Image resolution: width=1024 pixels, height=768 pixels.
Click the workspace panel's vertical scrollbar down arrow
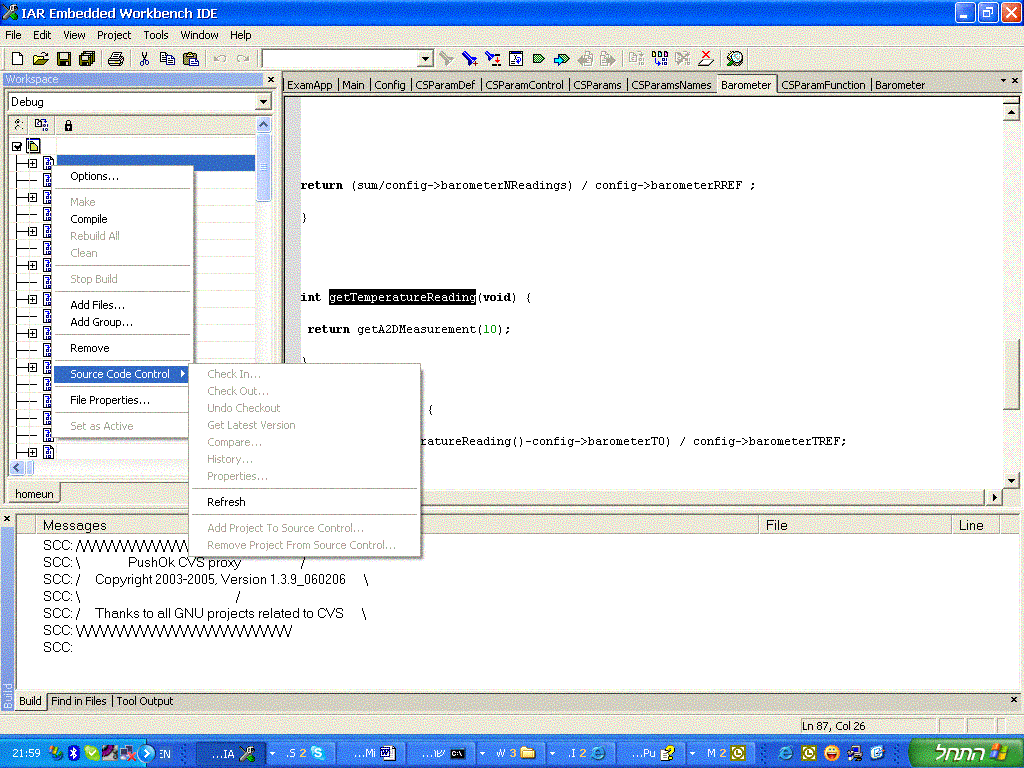(264, 451)
